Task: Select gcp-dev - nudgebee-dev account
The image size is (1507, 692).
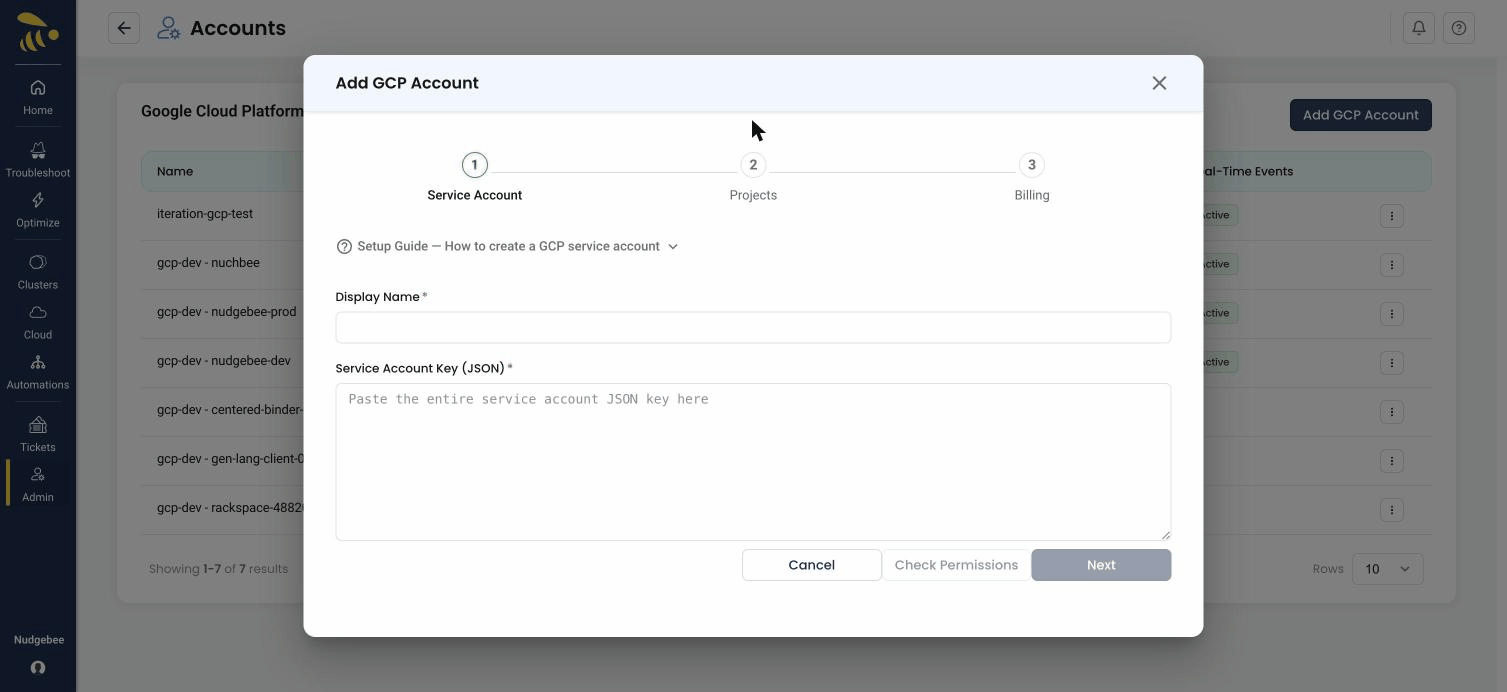Action: (x=224, y=361)
